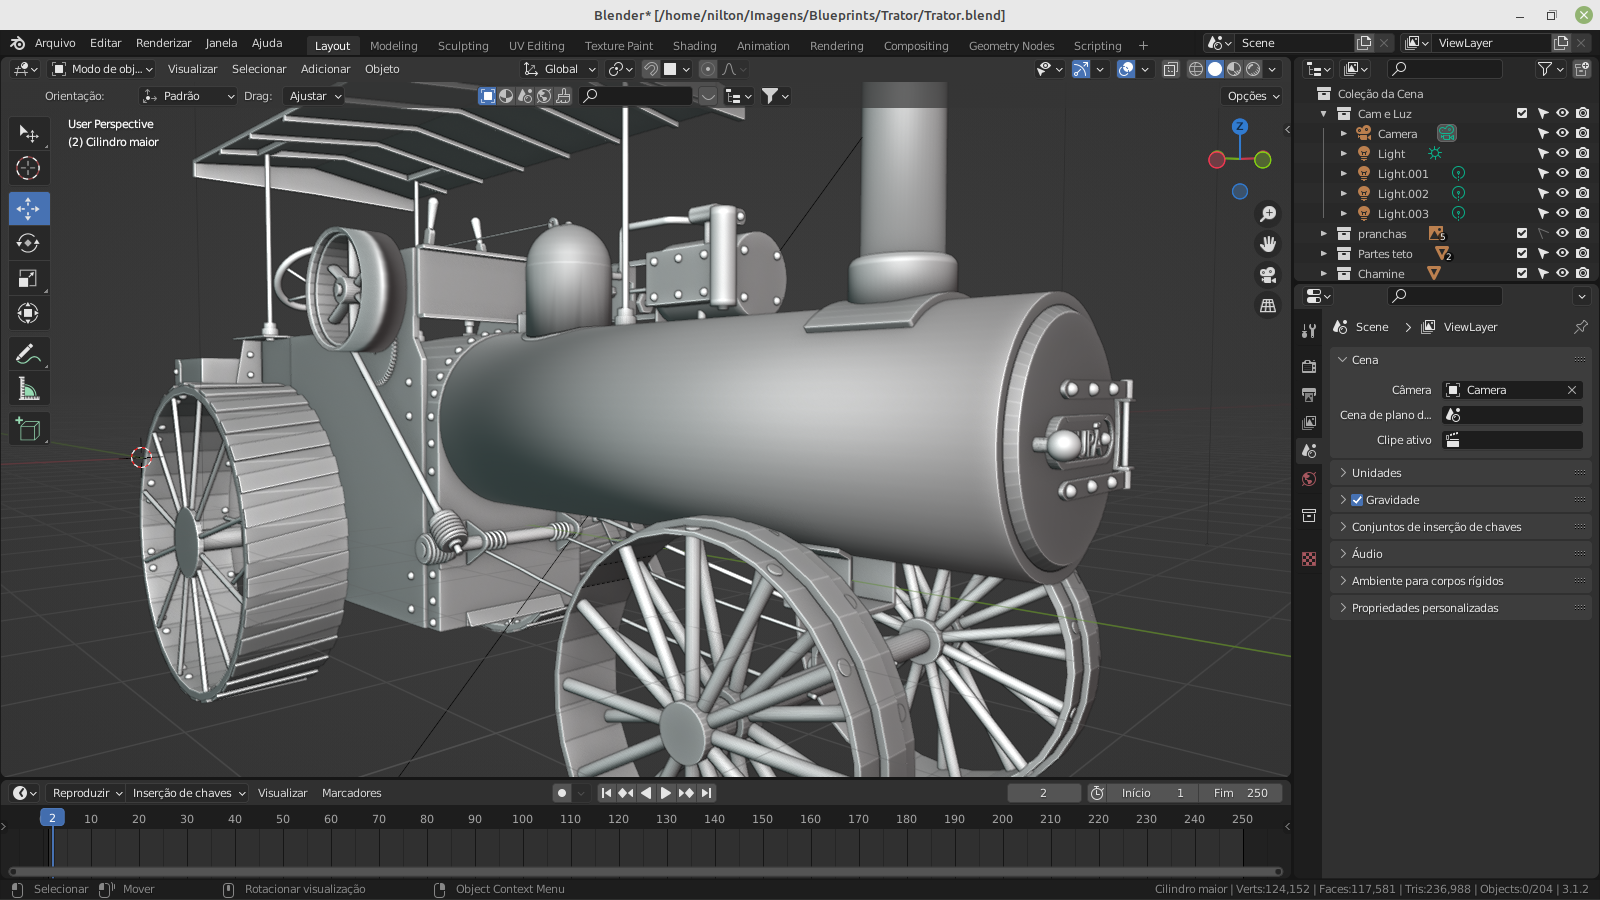Image resolution: width=1600 pixels, height=900 pixels.
Task: Select the Measure tool
Action: [28, 389]
